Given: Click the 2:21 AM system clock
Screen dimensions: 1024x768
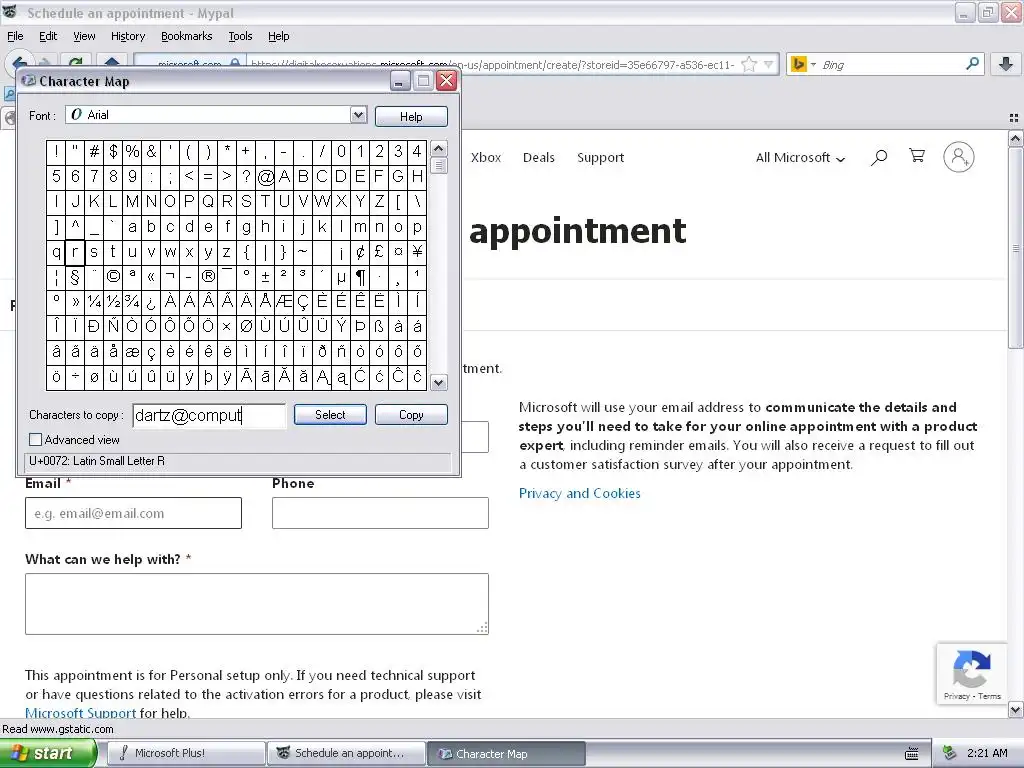Looking at the screenshot, I should [x=987, y=753].
